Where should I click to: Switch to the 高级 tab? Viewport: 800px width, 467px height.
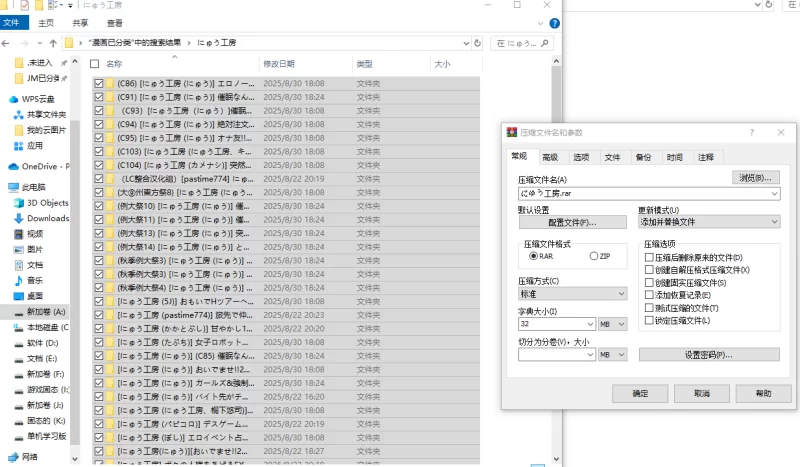(x=550, y=157)
